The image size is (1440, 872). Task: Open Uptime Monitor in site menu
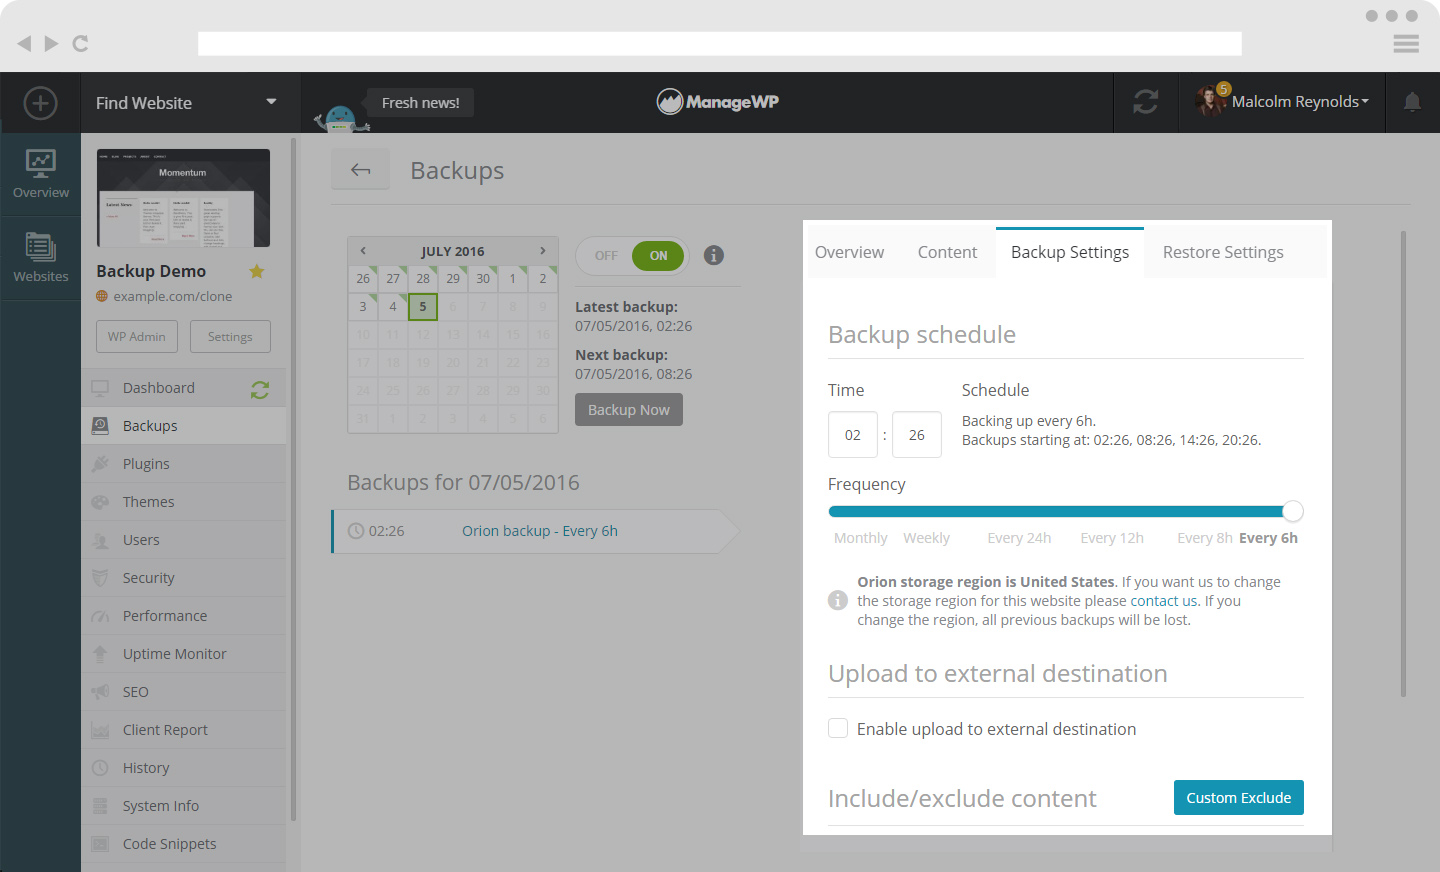pos(184,654)
